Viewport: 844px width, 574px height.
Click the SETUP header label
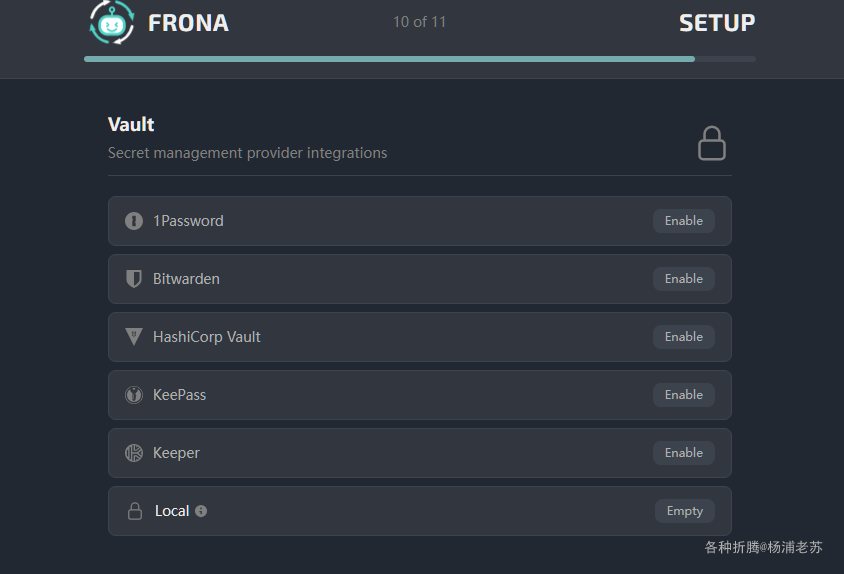coord(717,23)
